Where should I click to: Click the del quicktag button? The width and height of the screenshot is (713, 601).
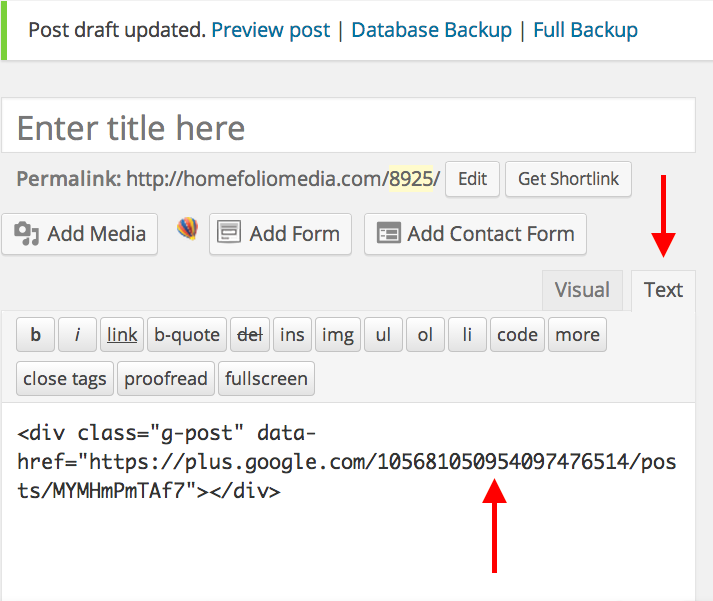[250, 335]
